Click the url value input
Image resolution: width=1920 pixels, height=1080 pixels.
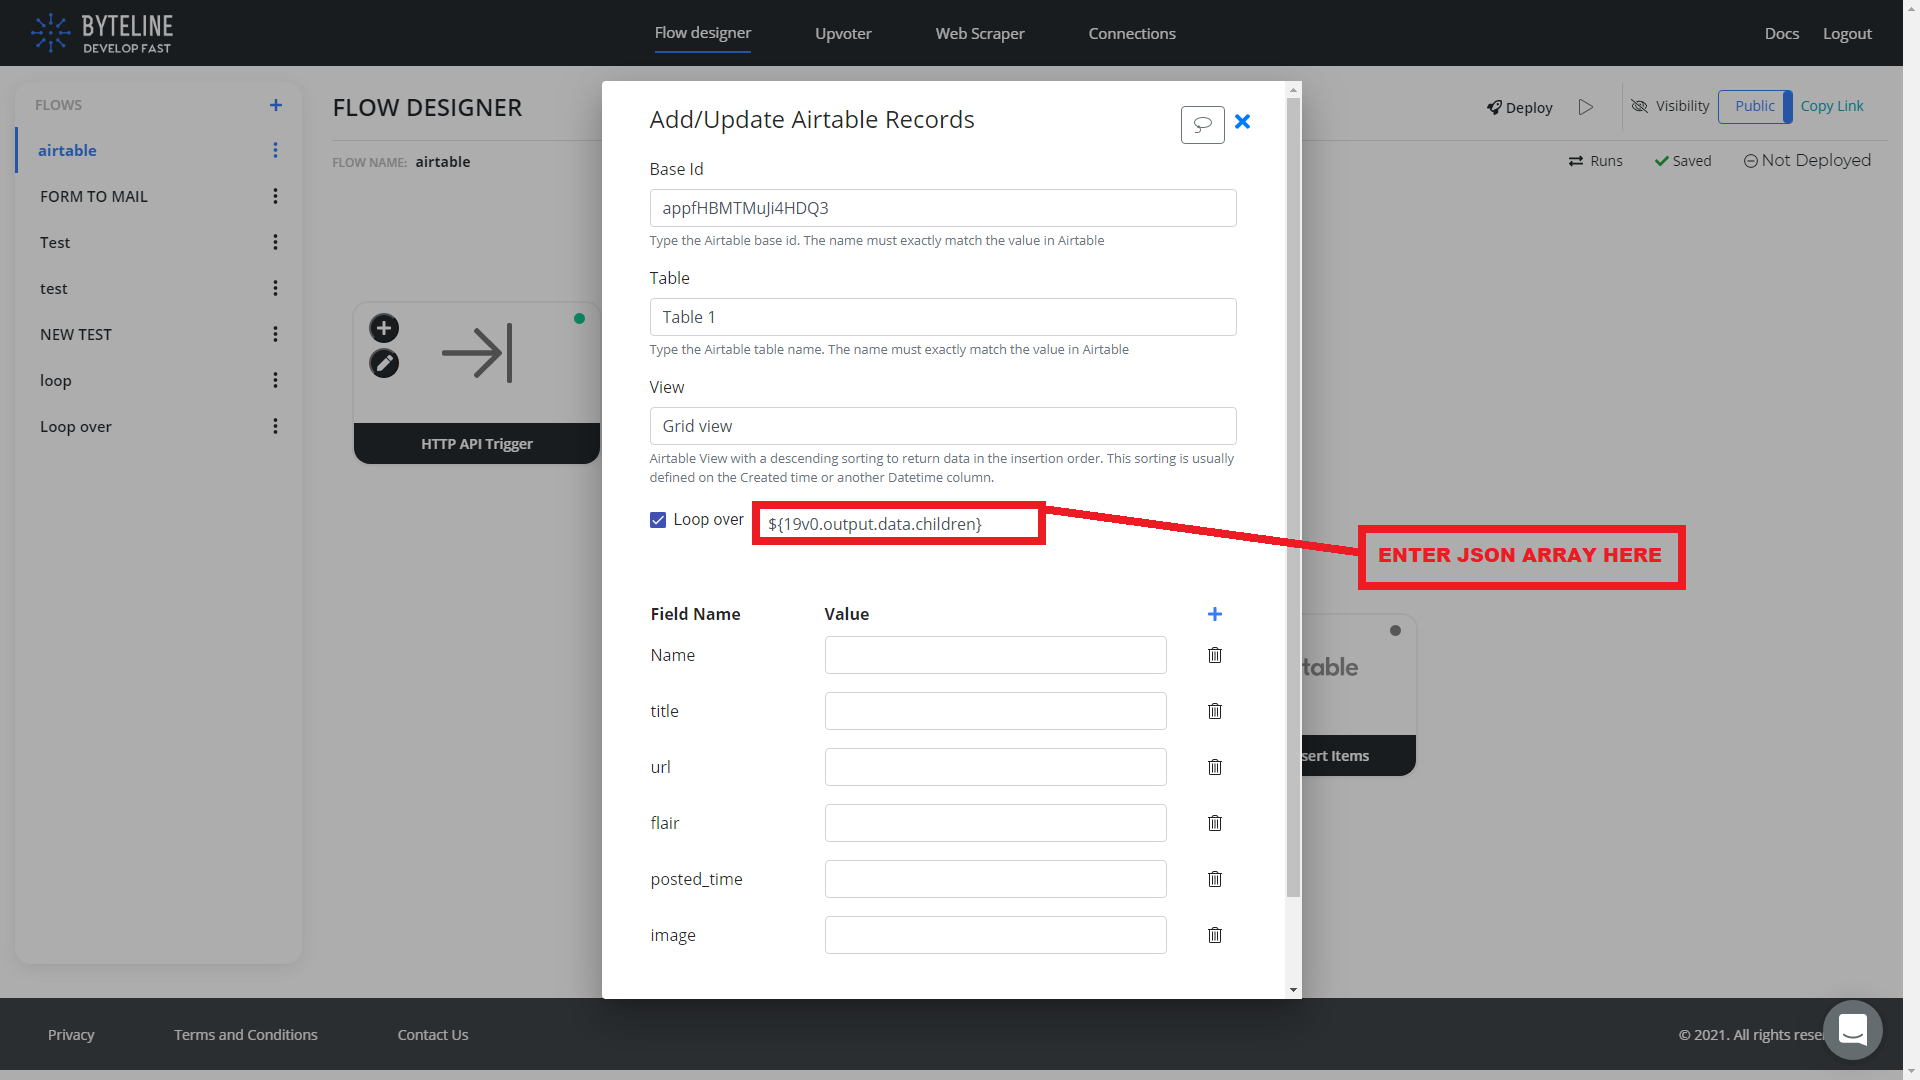(x=996, y=767)
